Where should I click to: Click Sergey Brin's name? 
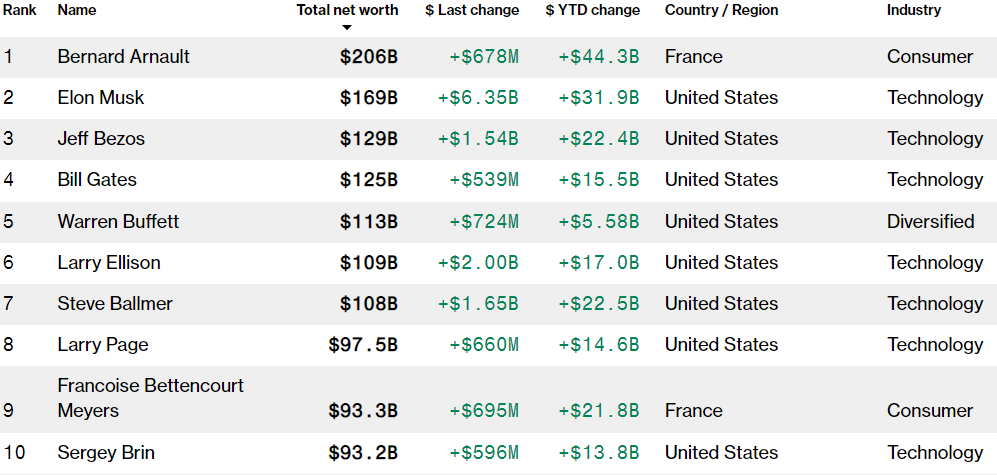tap(106, 453)
